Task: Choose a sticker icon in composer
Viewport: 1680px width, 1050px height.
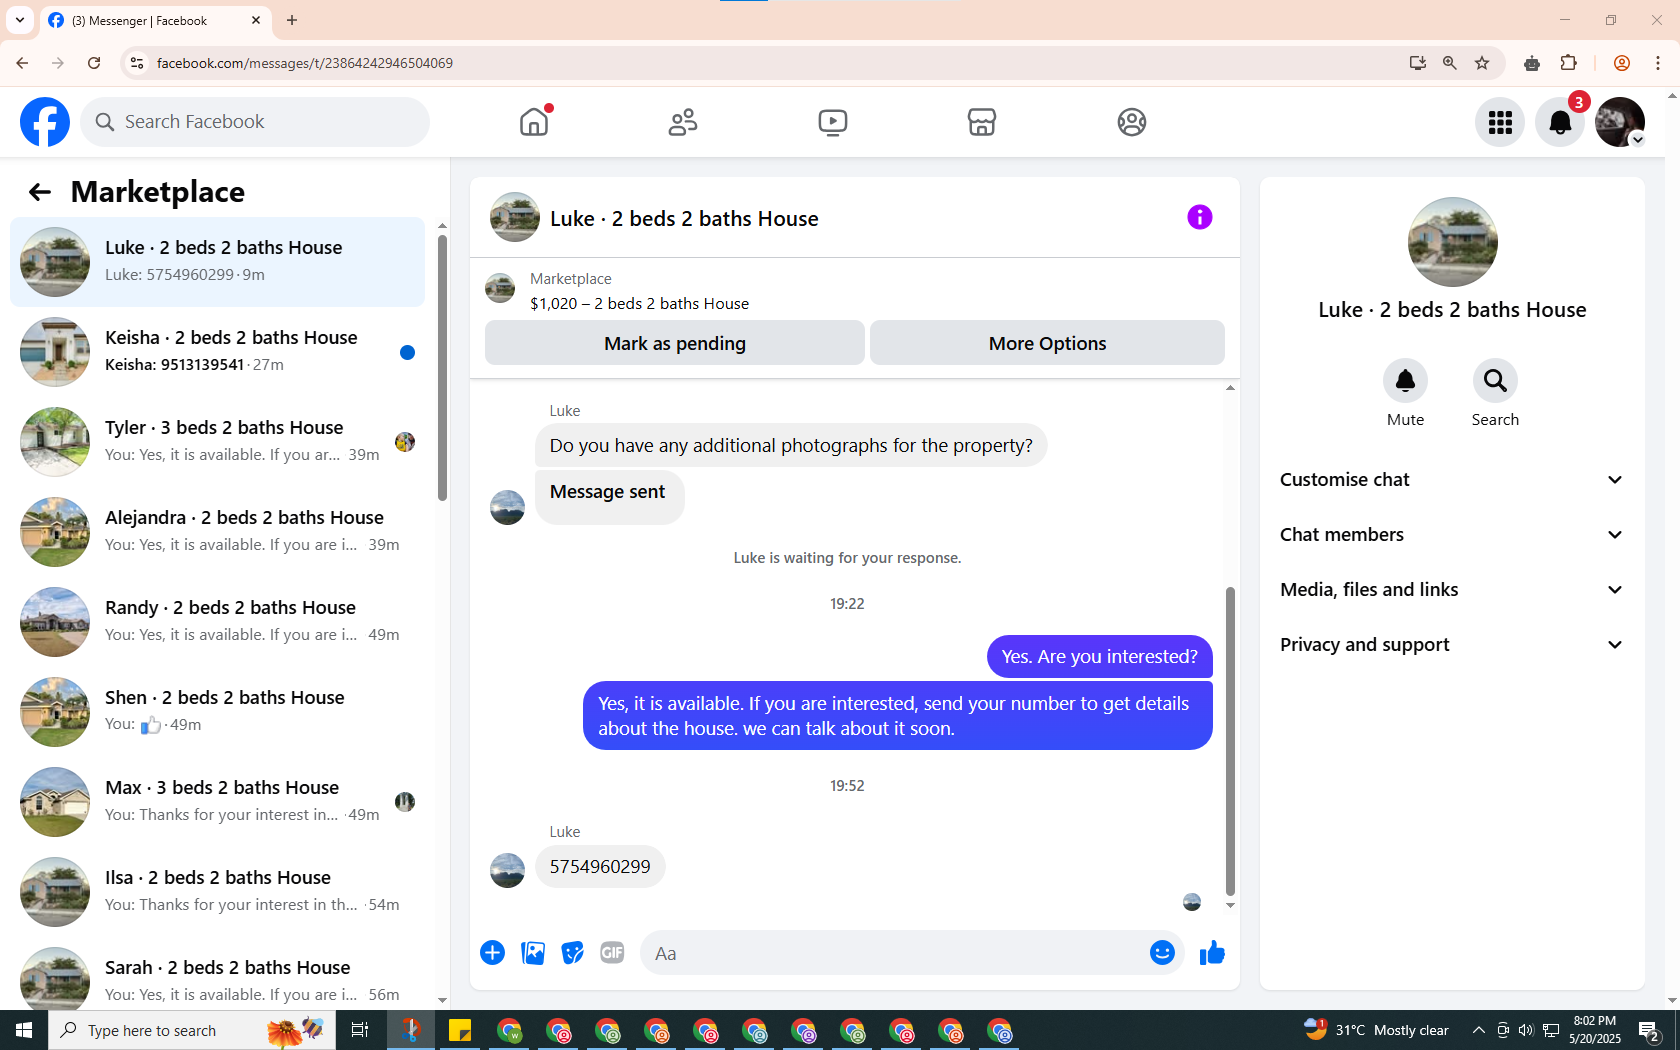Action: [x=572, y=953]
